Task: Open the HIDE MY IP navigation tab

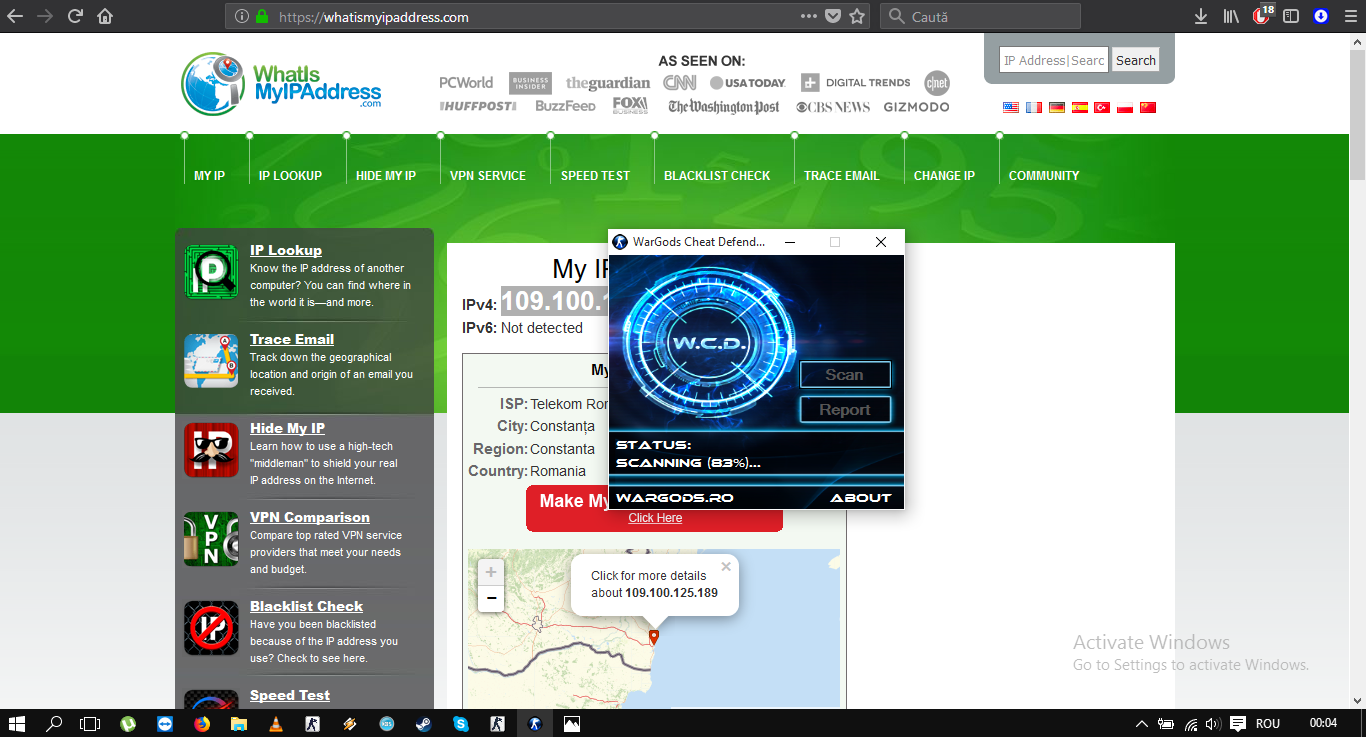Action: pos(386,175)
